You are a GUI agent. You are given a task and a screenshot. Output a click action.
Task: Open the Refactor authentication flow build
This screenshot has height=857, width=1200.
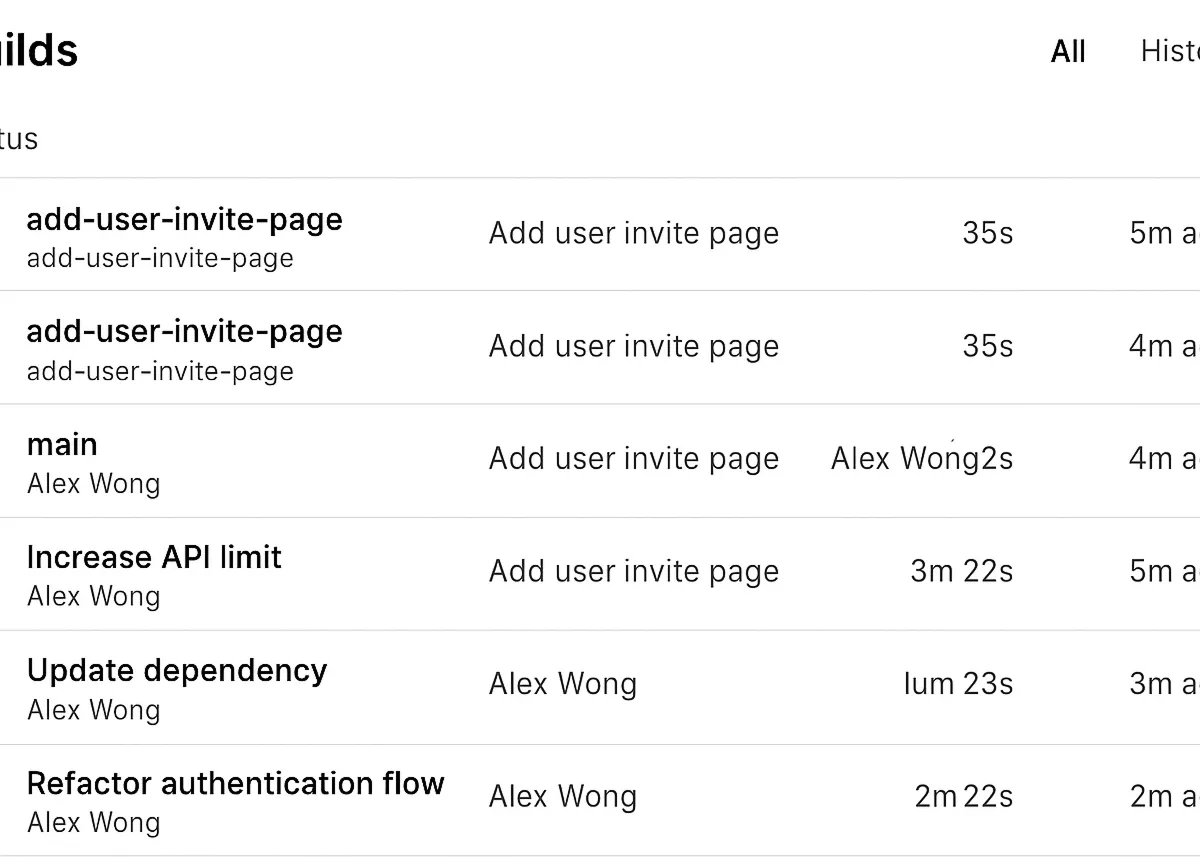click(235, 783)
